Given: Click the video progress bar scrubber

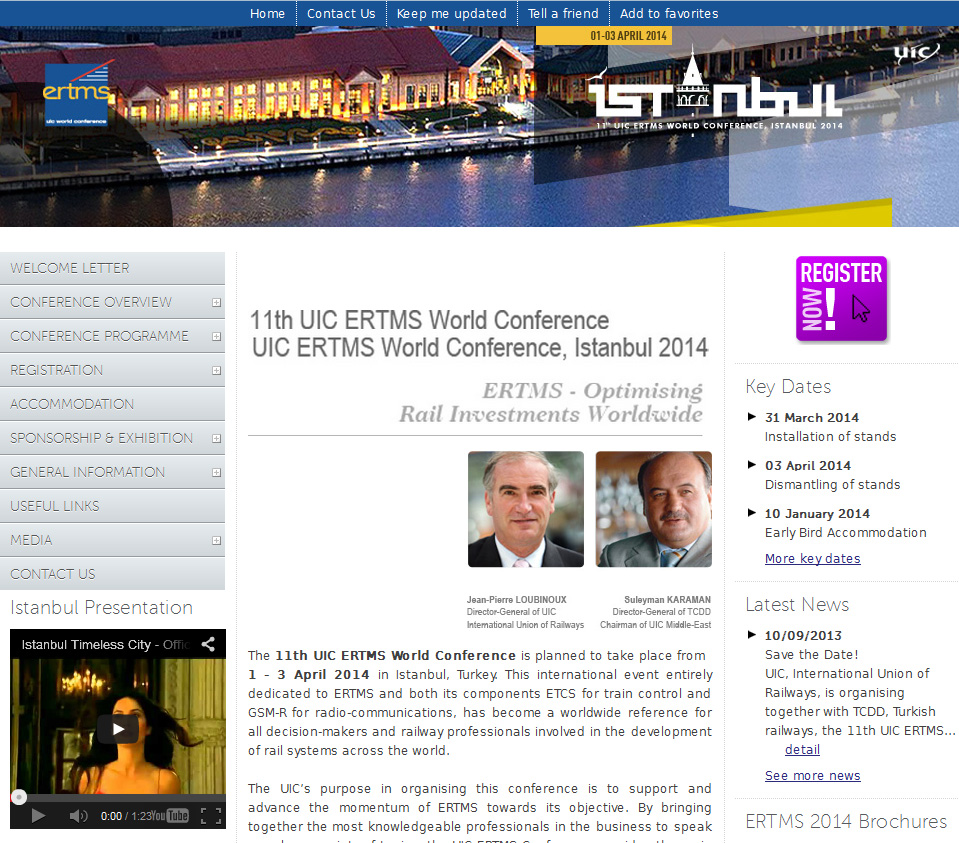Looking at the screenshot, I should coord(18,797).
